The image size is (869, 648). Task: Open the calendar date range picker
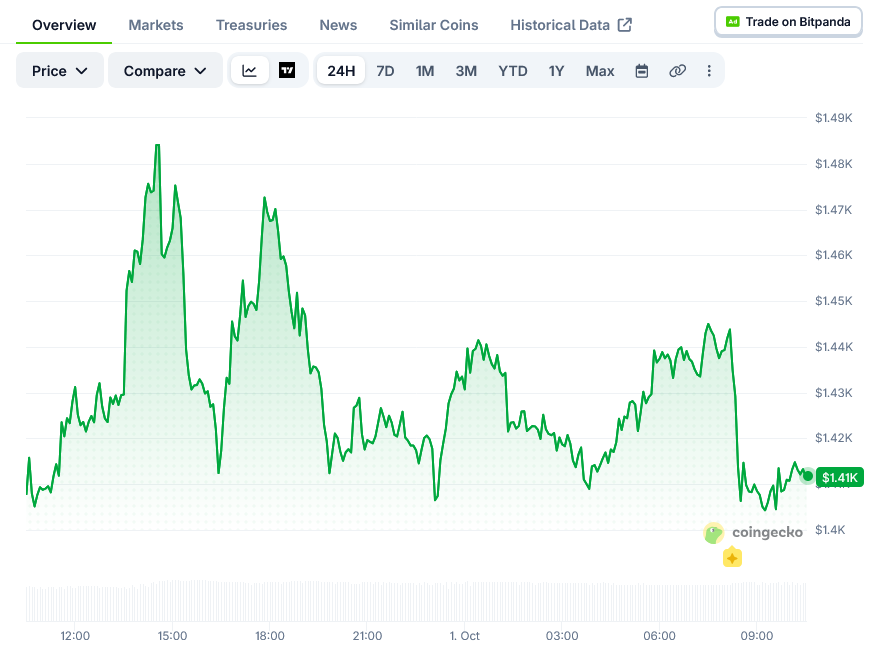coord(642,71)
